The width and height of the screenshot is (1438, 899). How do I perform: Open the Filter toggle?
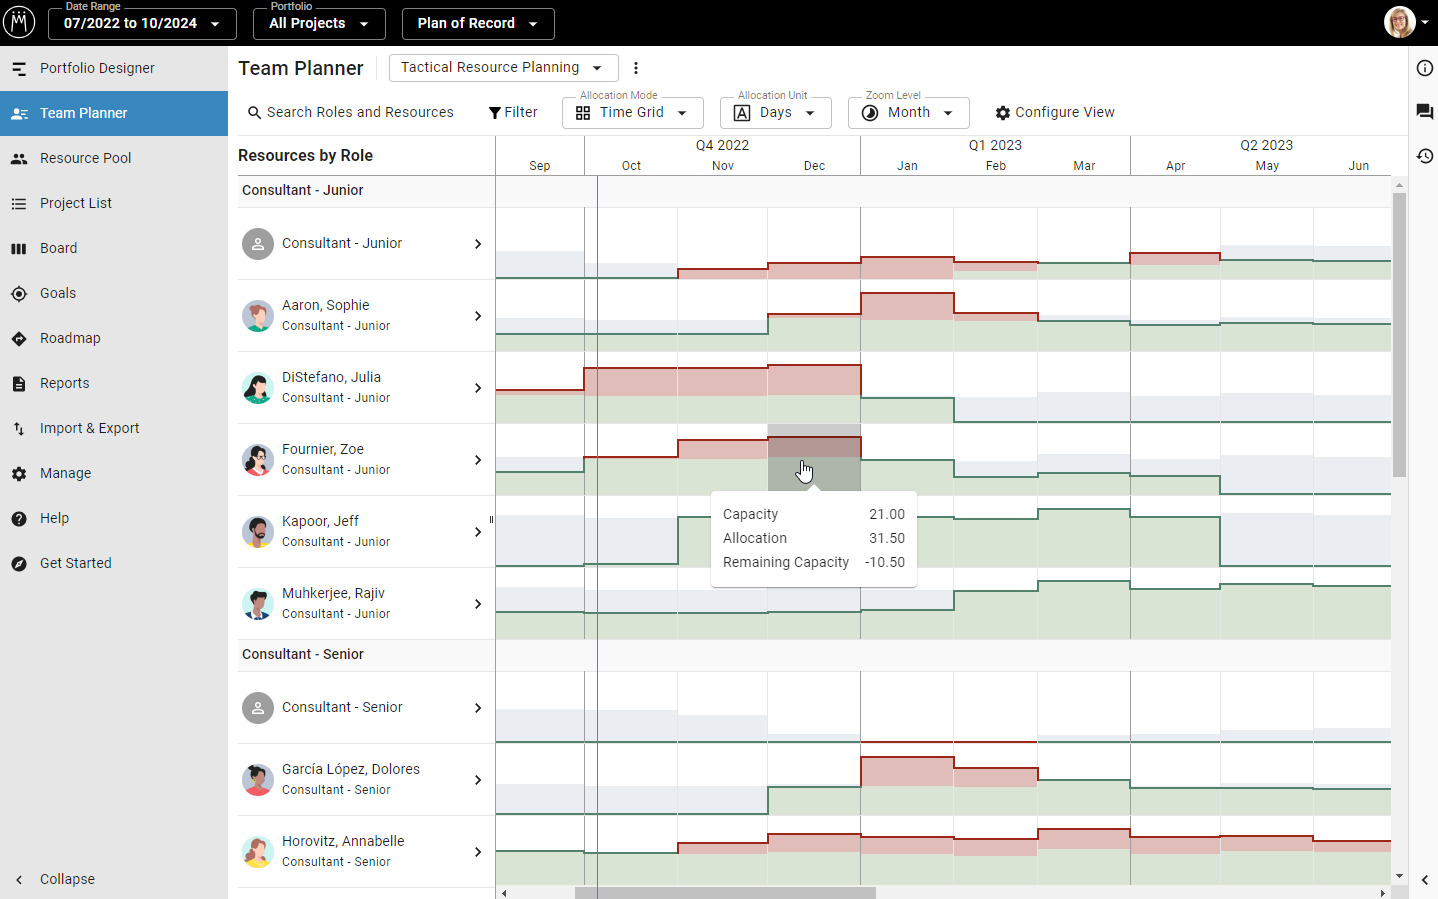pos(513,112)
